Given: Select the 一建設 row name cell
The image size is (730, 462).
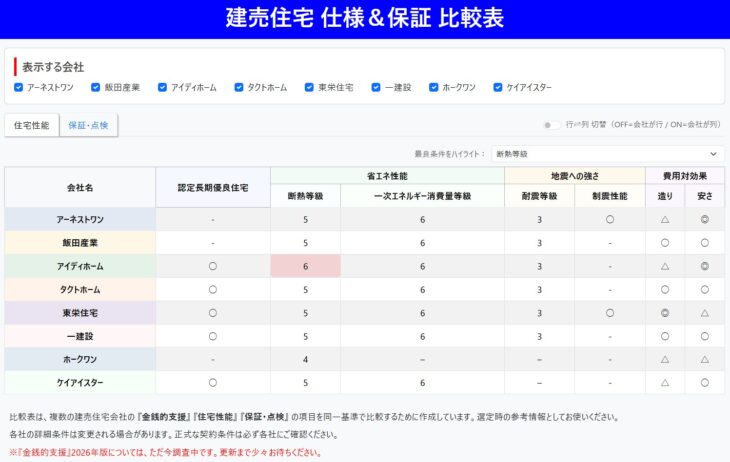Looking at the screenshot, I should [80, 336].
